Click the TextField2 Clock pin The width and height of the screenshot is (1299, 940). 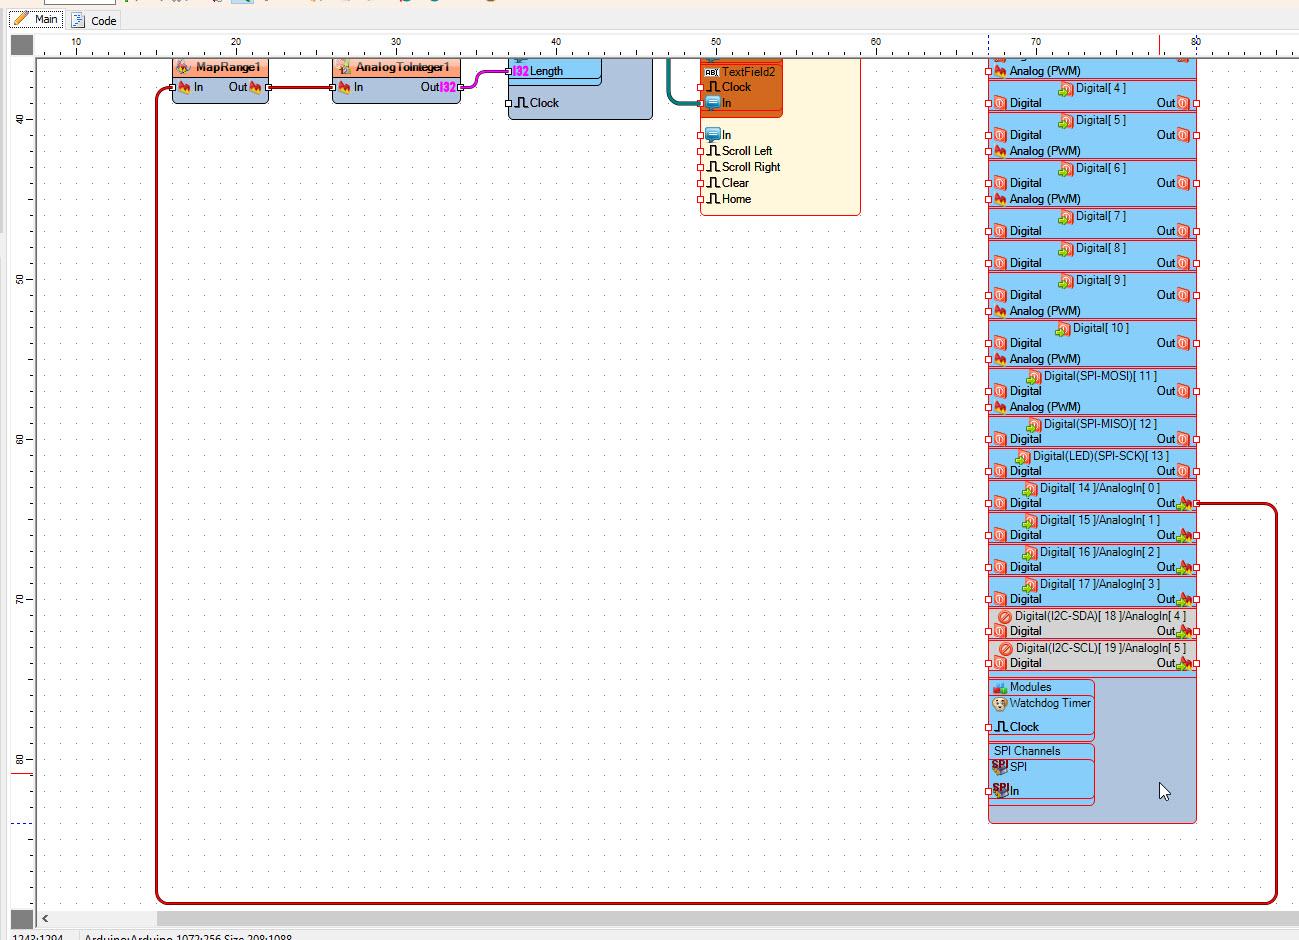coord(701,87)
